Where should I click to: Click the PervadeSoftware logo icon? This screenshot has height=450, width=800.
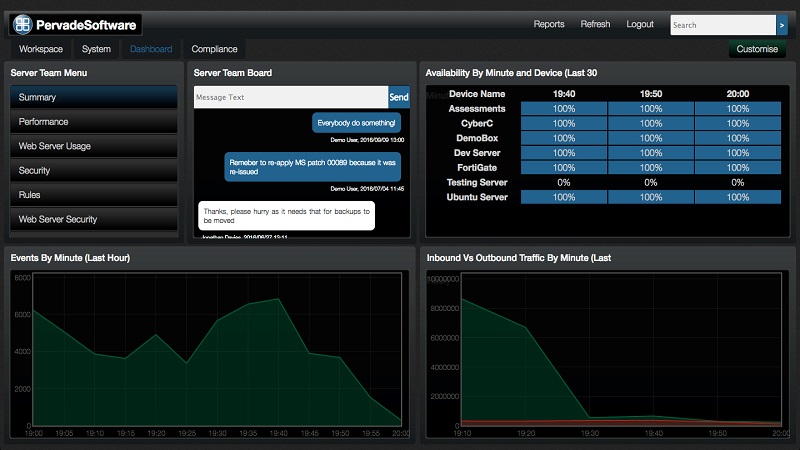[x=23, y=24]
